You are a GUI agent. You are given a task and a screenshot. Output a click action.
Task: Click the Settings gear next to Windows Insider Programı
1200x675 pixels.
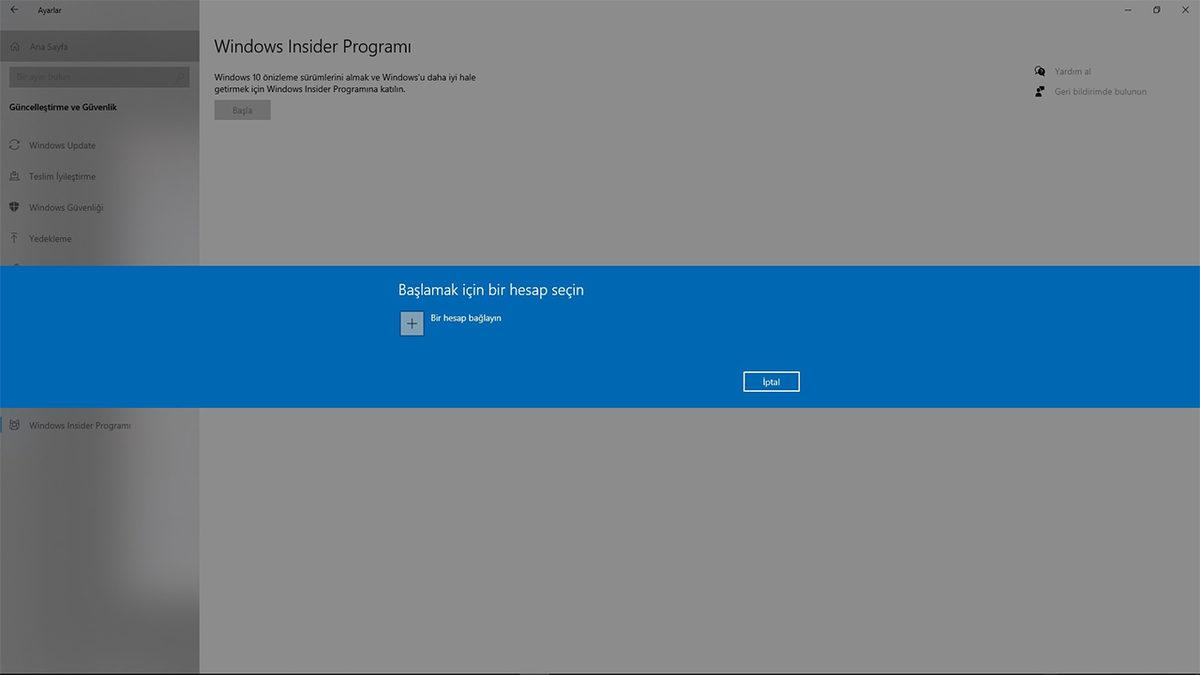(14, 425)
